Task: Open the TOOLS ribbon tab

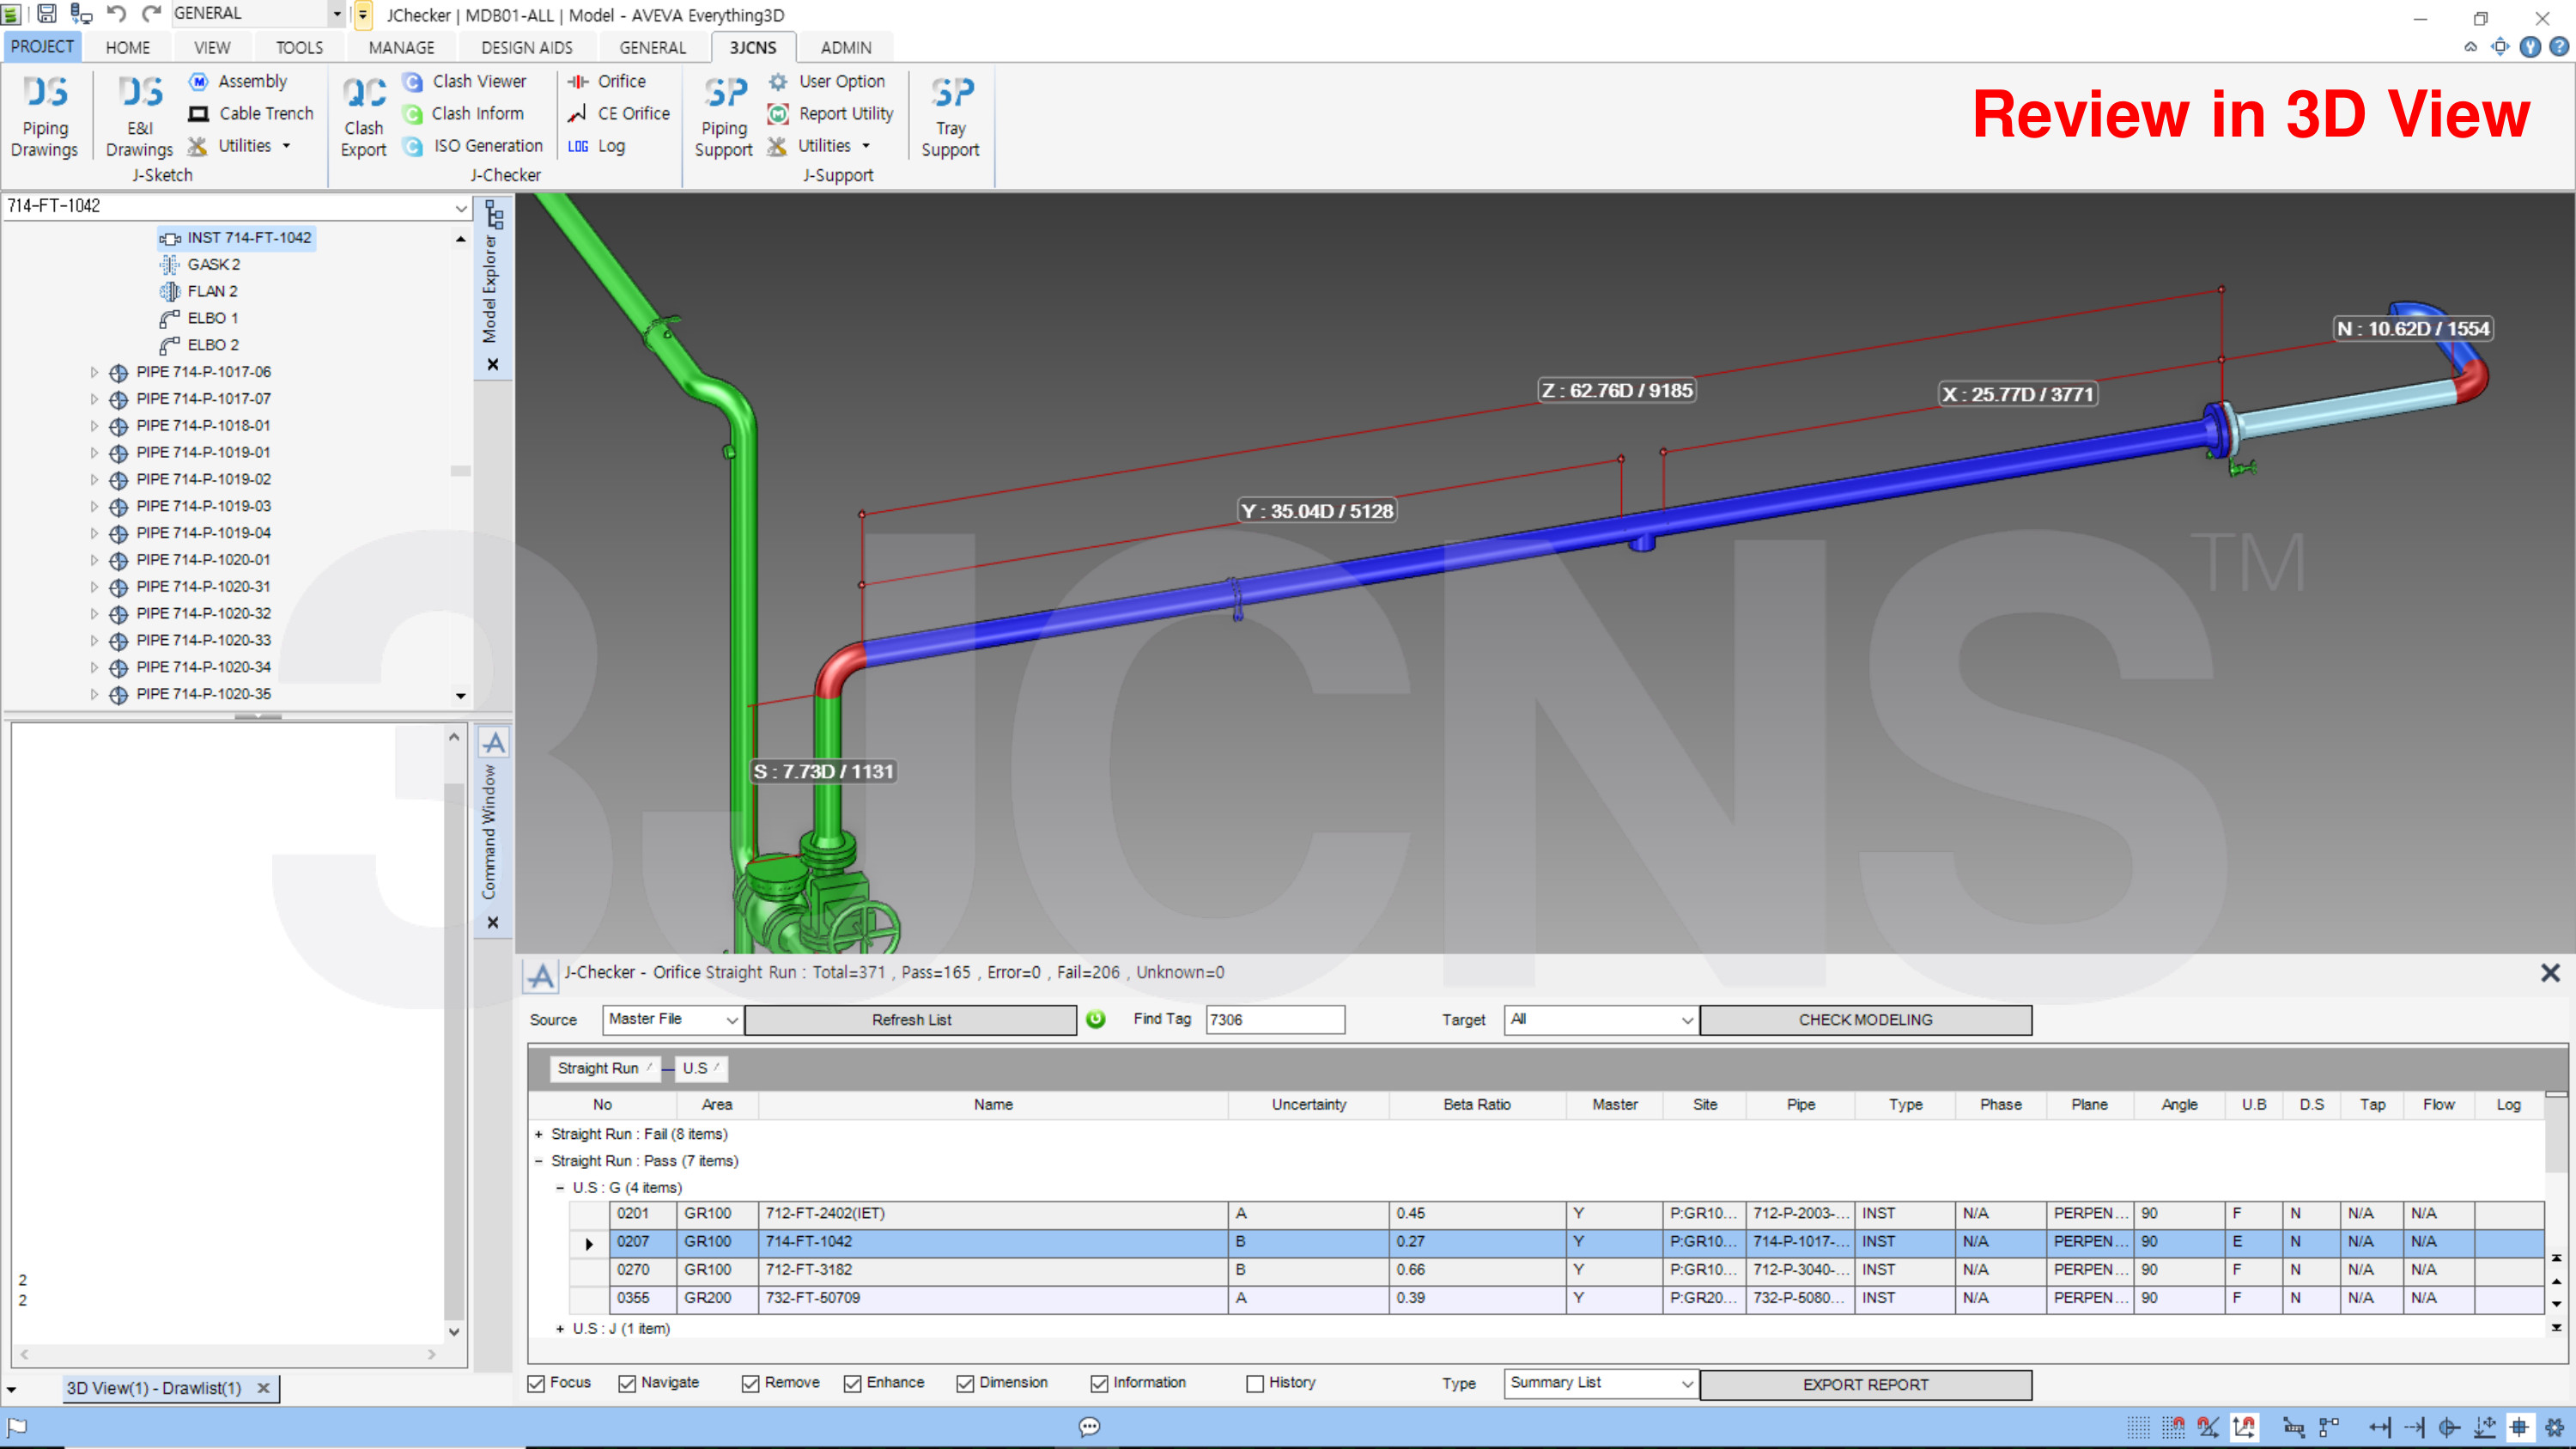Action: tap(299, 47)
